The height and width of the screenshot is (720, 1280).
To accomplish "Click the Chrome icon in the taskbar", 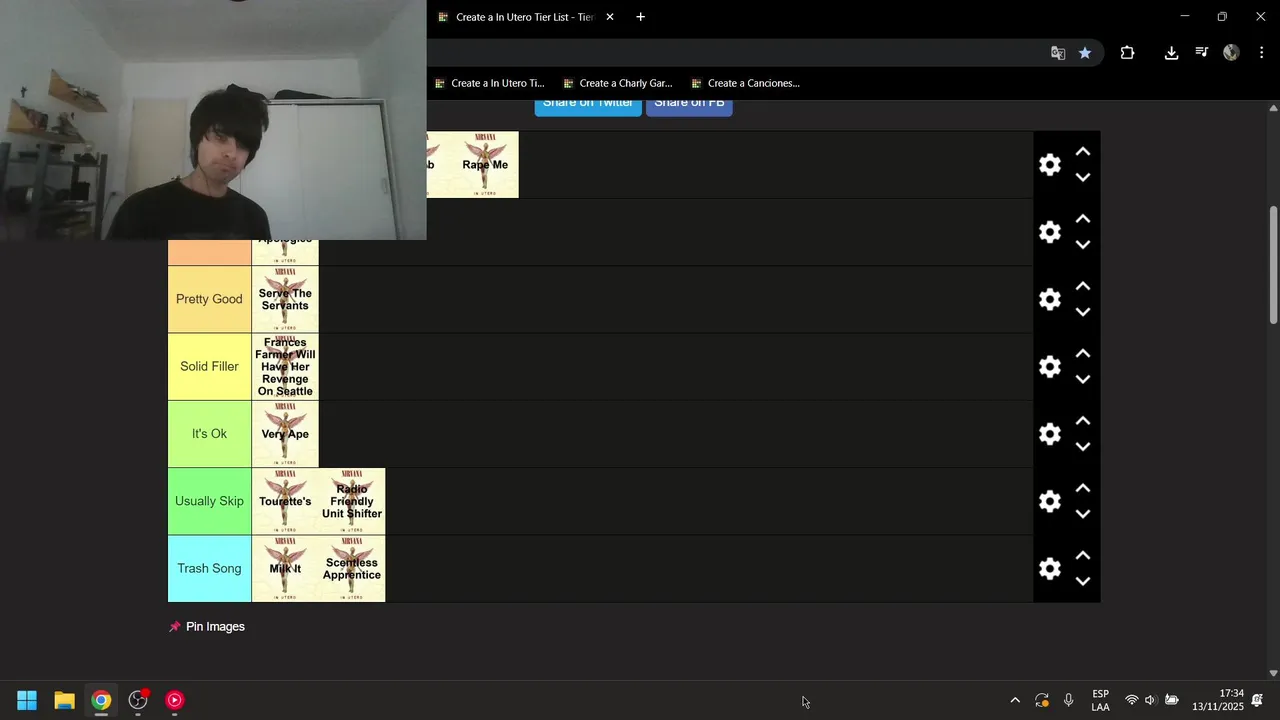I will (101, 700).
